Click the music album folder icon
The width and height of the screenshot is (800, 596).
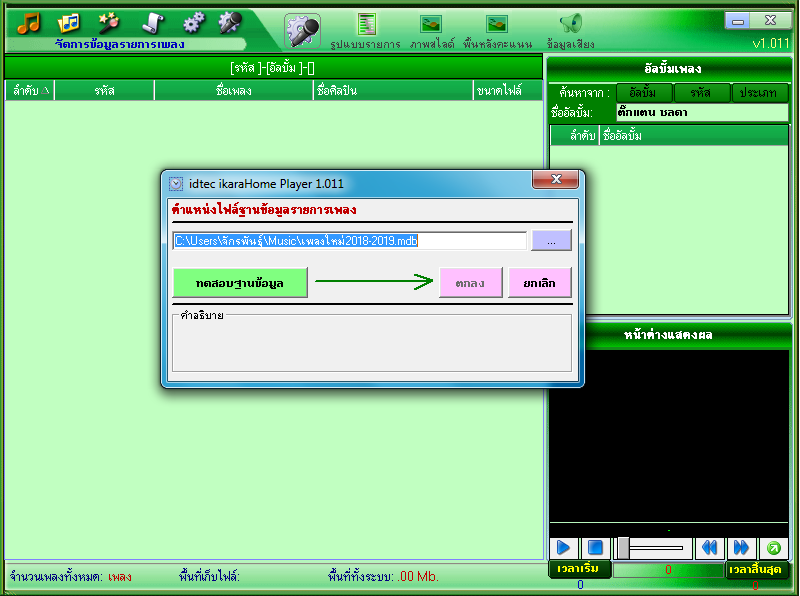(69, 22)
